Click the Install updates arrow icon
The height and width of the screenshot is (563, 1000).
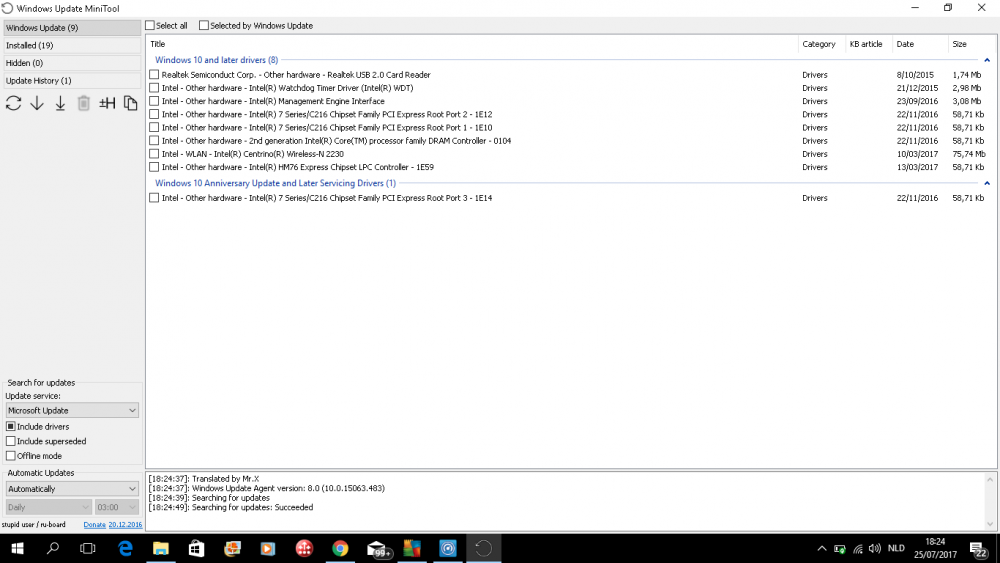60,103
